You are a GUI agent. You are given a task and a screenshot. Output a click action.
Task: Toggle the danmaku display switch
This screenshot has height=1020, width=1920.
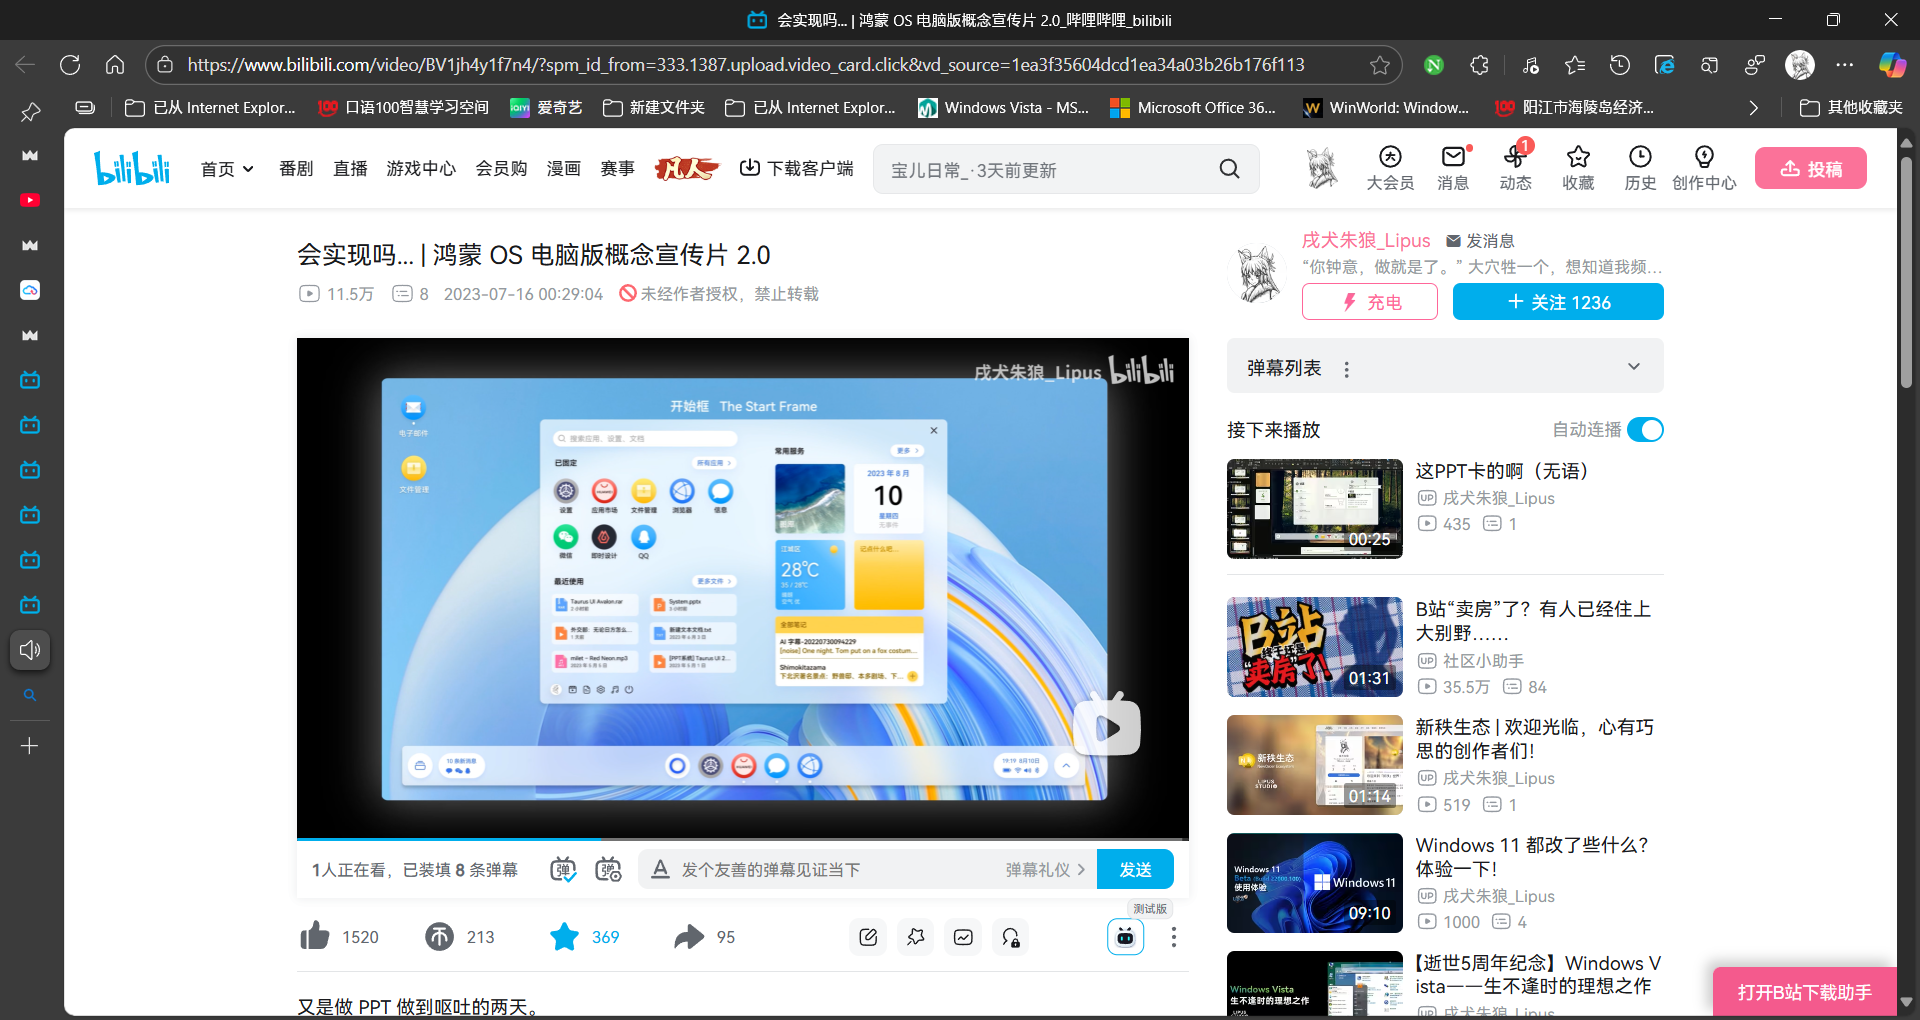(x=563, y=869)
